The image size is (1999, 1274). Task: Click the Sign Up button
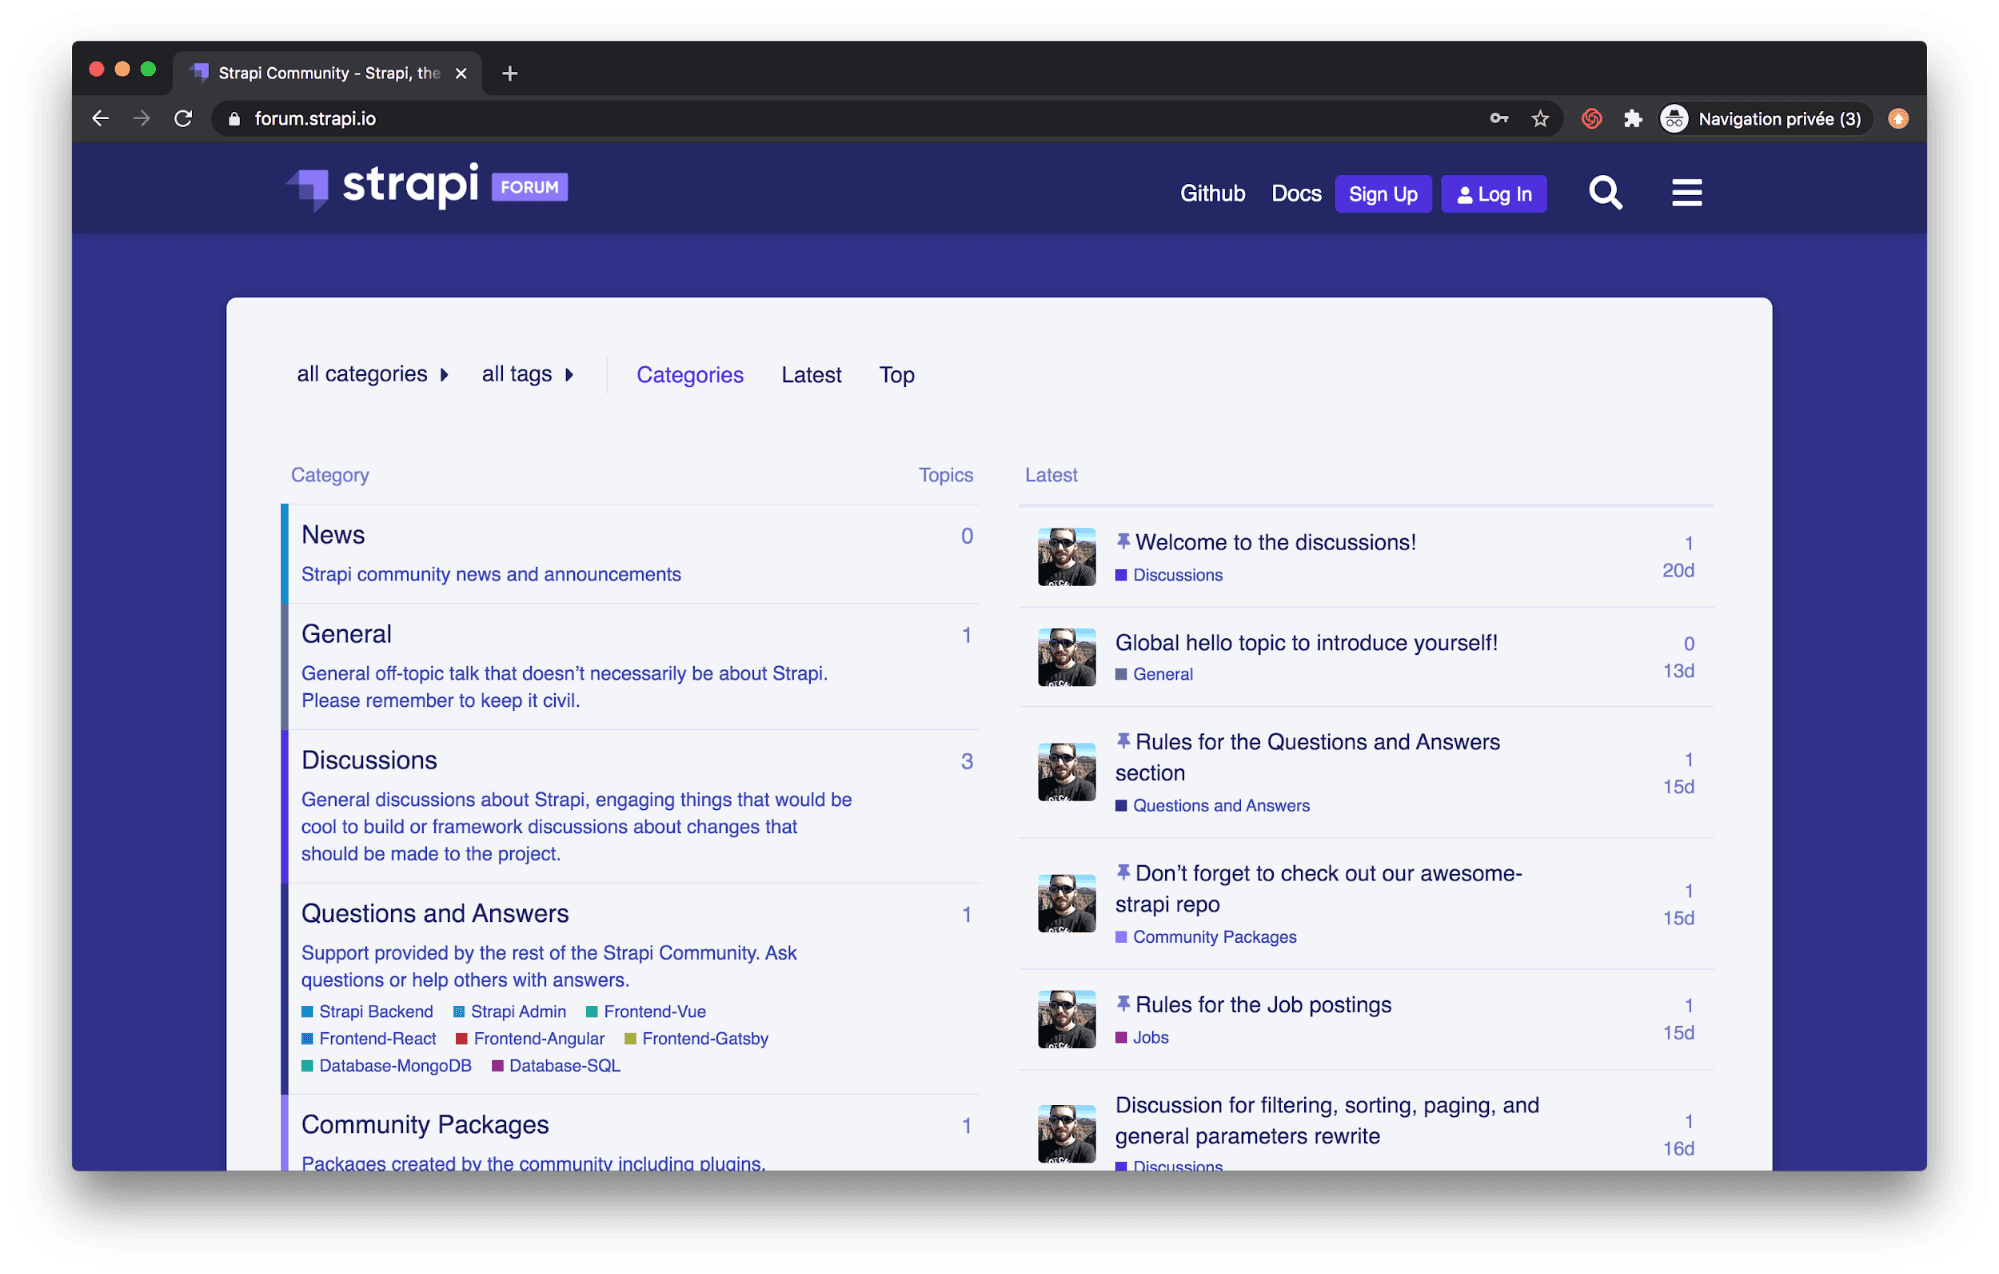[1383, 194]
